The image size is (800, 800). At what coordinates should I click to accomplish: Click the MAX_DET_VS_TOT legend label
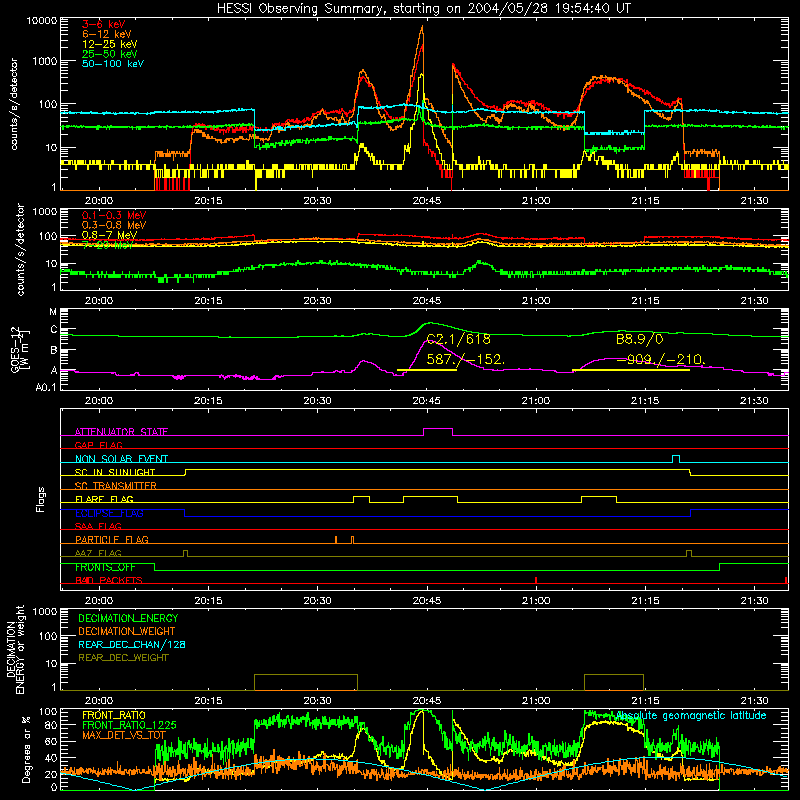(x=123, y=735)
